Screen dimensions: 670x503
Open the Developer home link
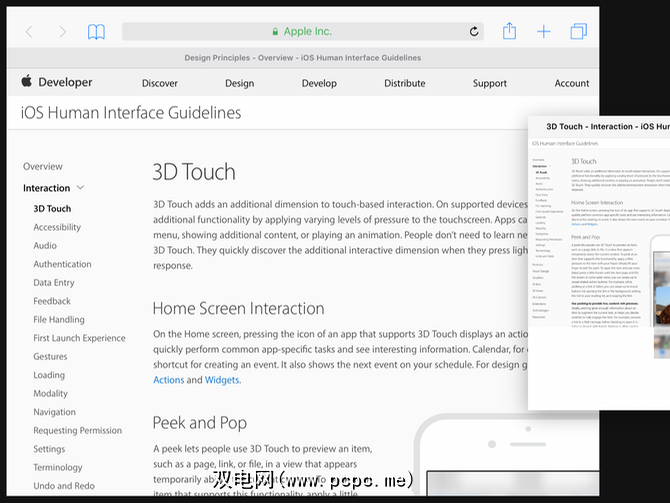coord(65,82)
